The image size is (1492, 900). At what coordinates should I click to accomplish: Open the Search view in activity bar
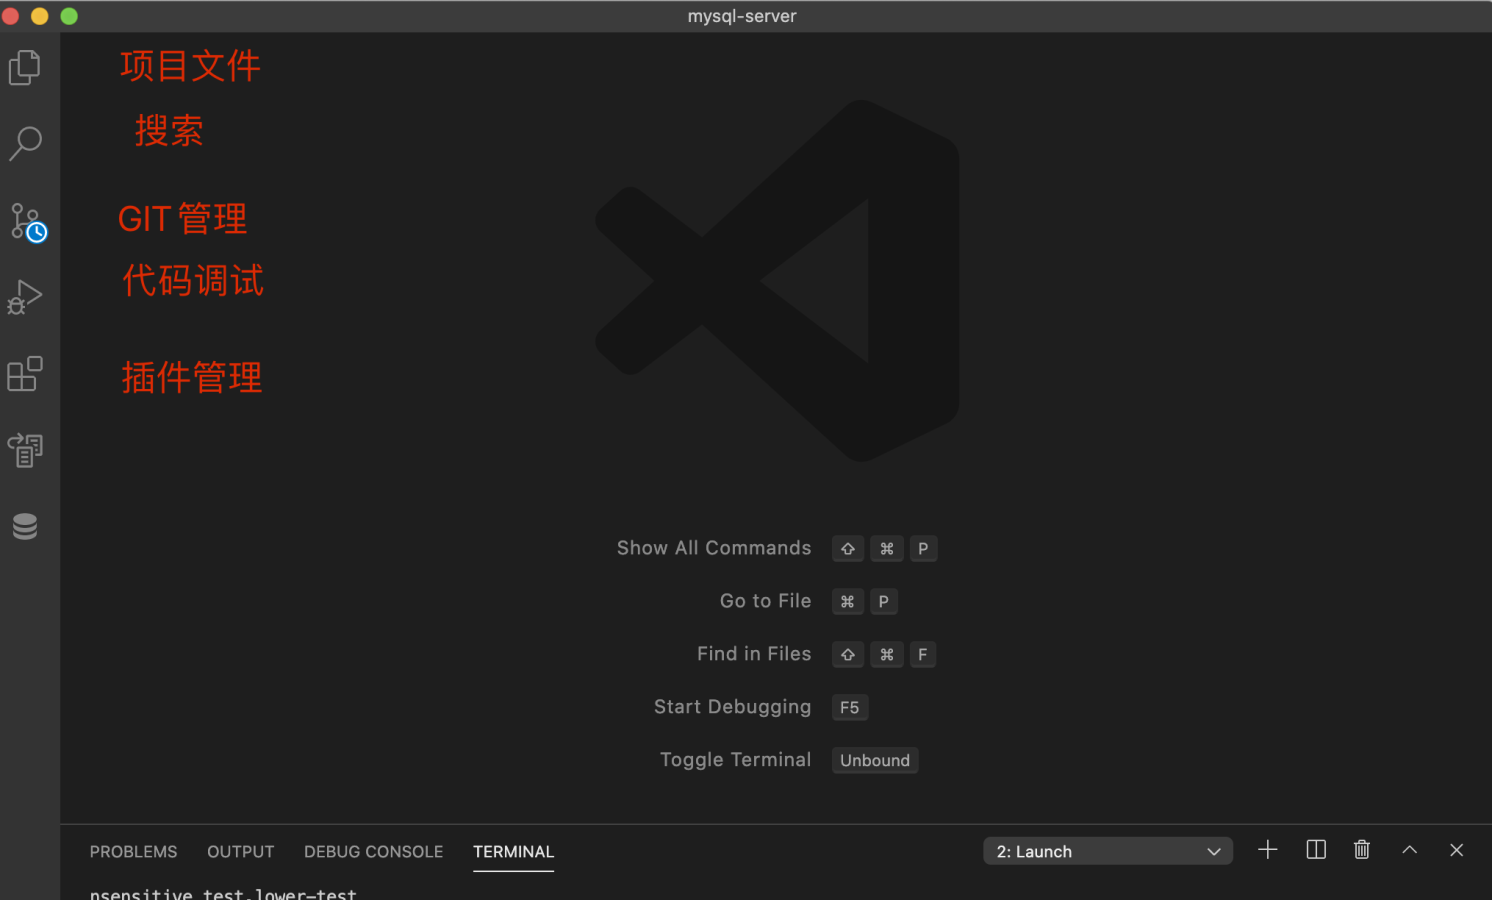(x=25, y=144)
